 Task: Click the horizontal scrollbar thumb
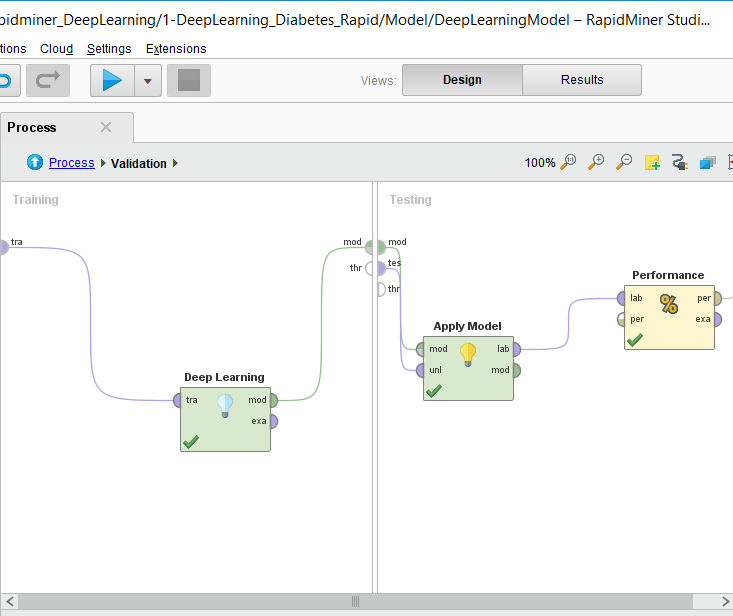[355, 601]
